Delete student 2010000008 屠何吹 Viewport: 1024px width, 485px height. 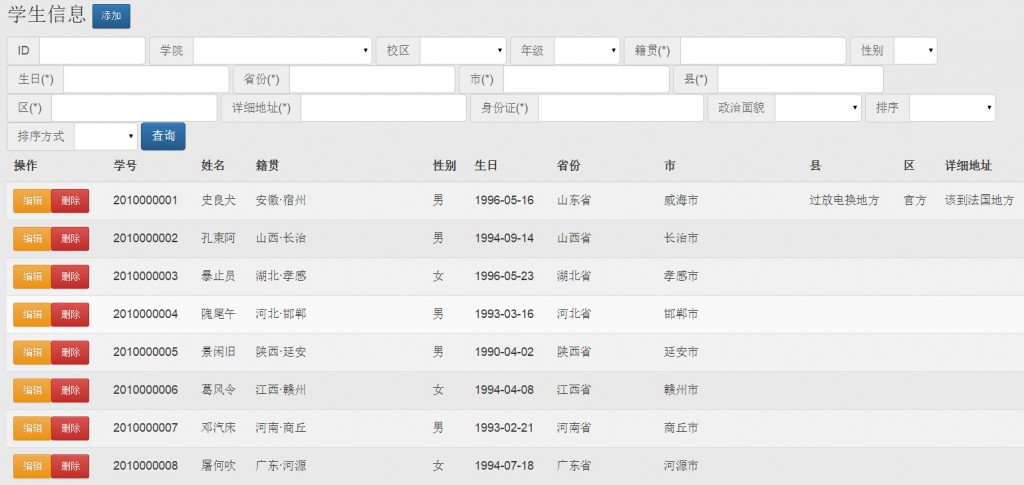click(70, 467)
